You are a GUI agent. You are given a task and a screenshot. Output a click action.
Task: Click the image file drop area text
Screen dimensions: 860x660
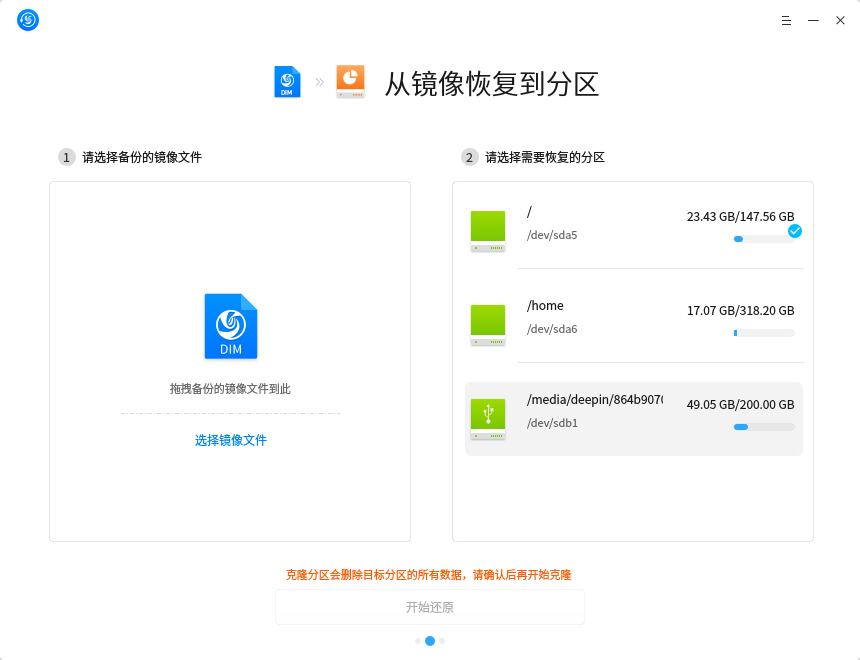pyautogui.click(x=230, y=389)
